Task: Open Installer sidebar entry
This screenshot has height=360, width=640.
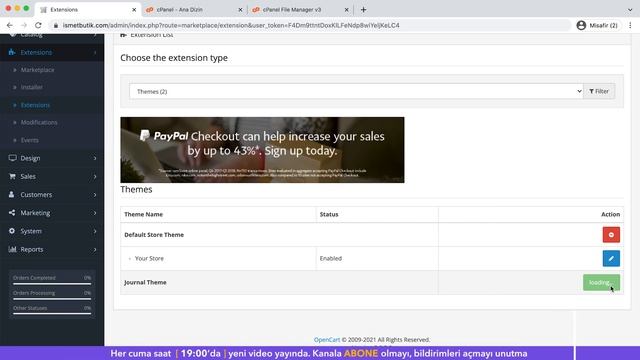Action: (31, 87)
